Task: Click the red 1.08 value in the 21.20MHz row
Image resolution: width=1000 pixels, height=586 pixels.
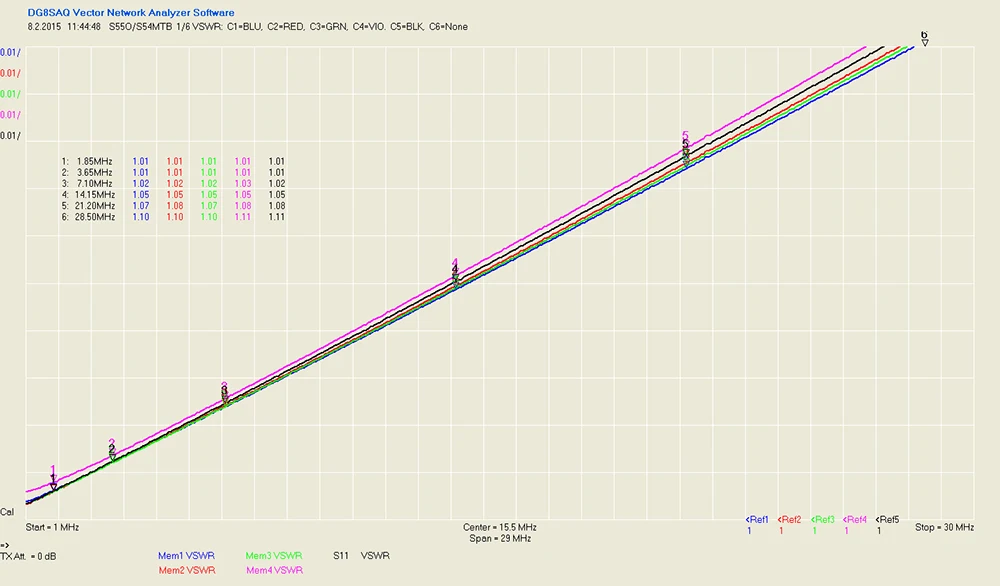Action: [x=175, y=206]
